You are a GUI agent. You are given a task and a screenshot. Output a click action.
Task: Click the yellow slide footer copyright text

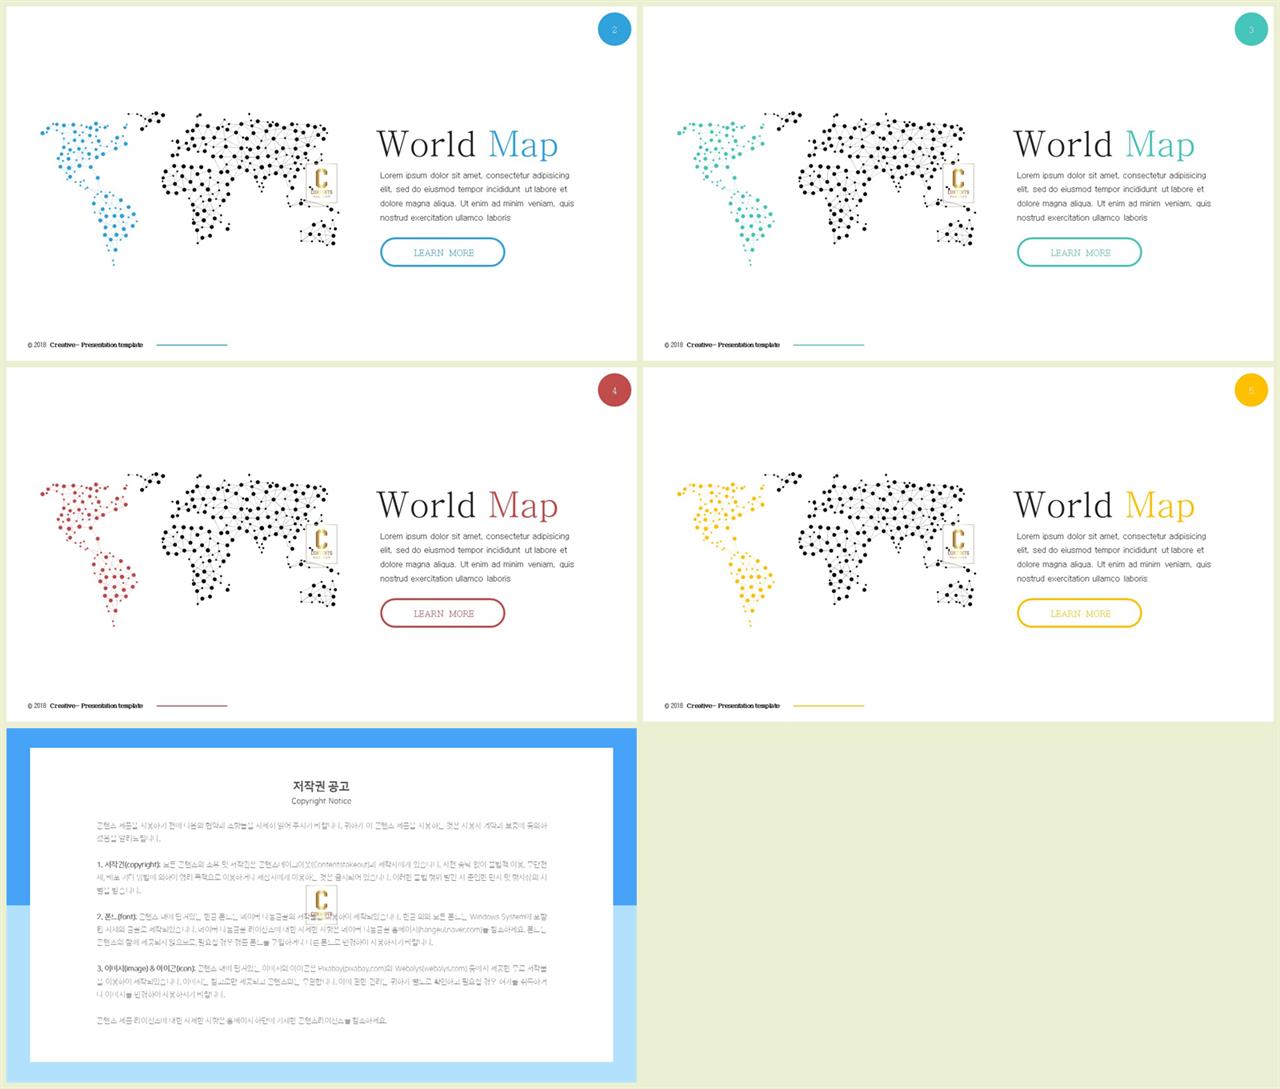(722, 706)
